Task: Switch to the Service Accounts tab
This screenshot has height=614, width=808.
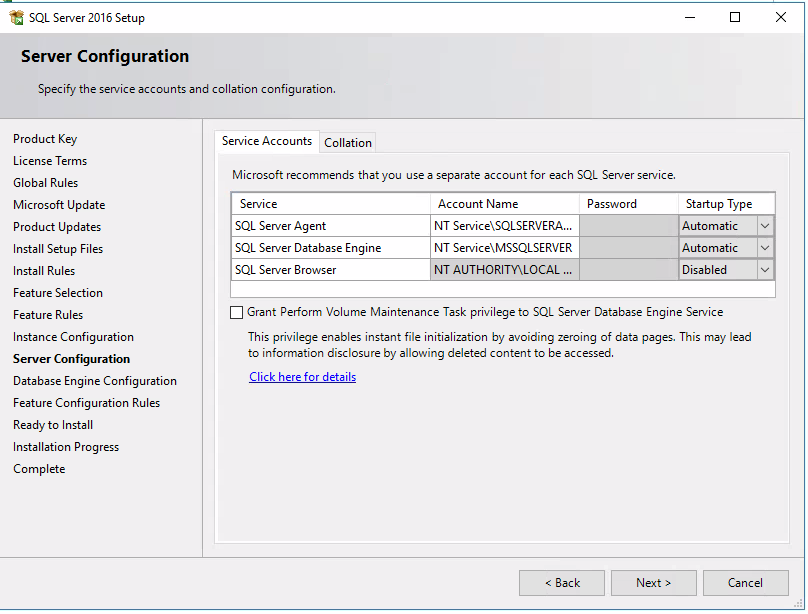Action: pos(266,141)
